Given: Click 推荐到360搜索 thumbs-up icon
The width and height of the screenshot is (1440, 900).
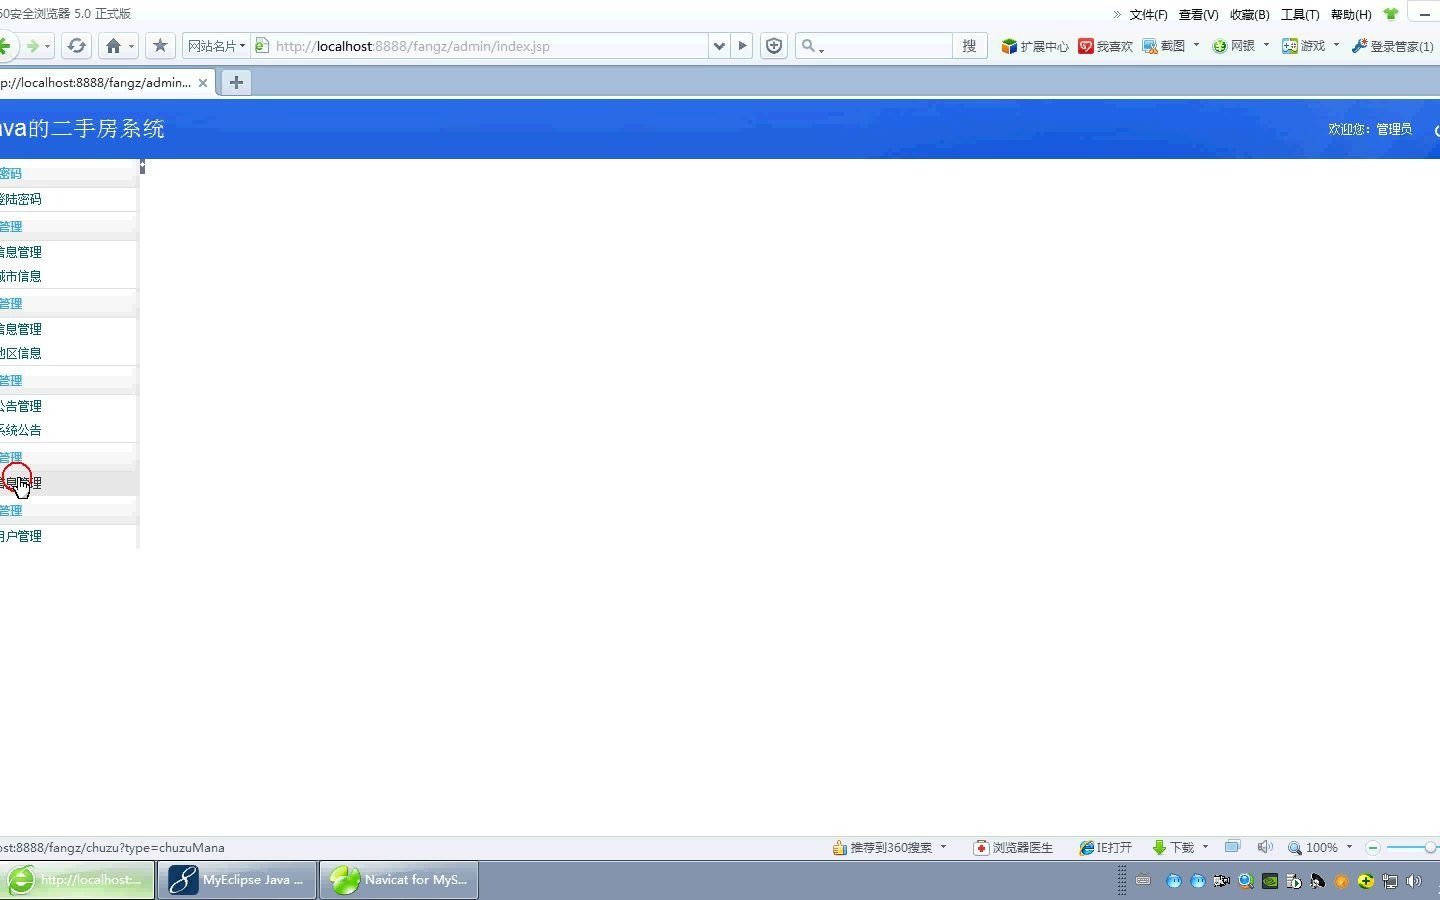Looking at the screenshot, I should point(840,848).
